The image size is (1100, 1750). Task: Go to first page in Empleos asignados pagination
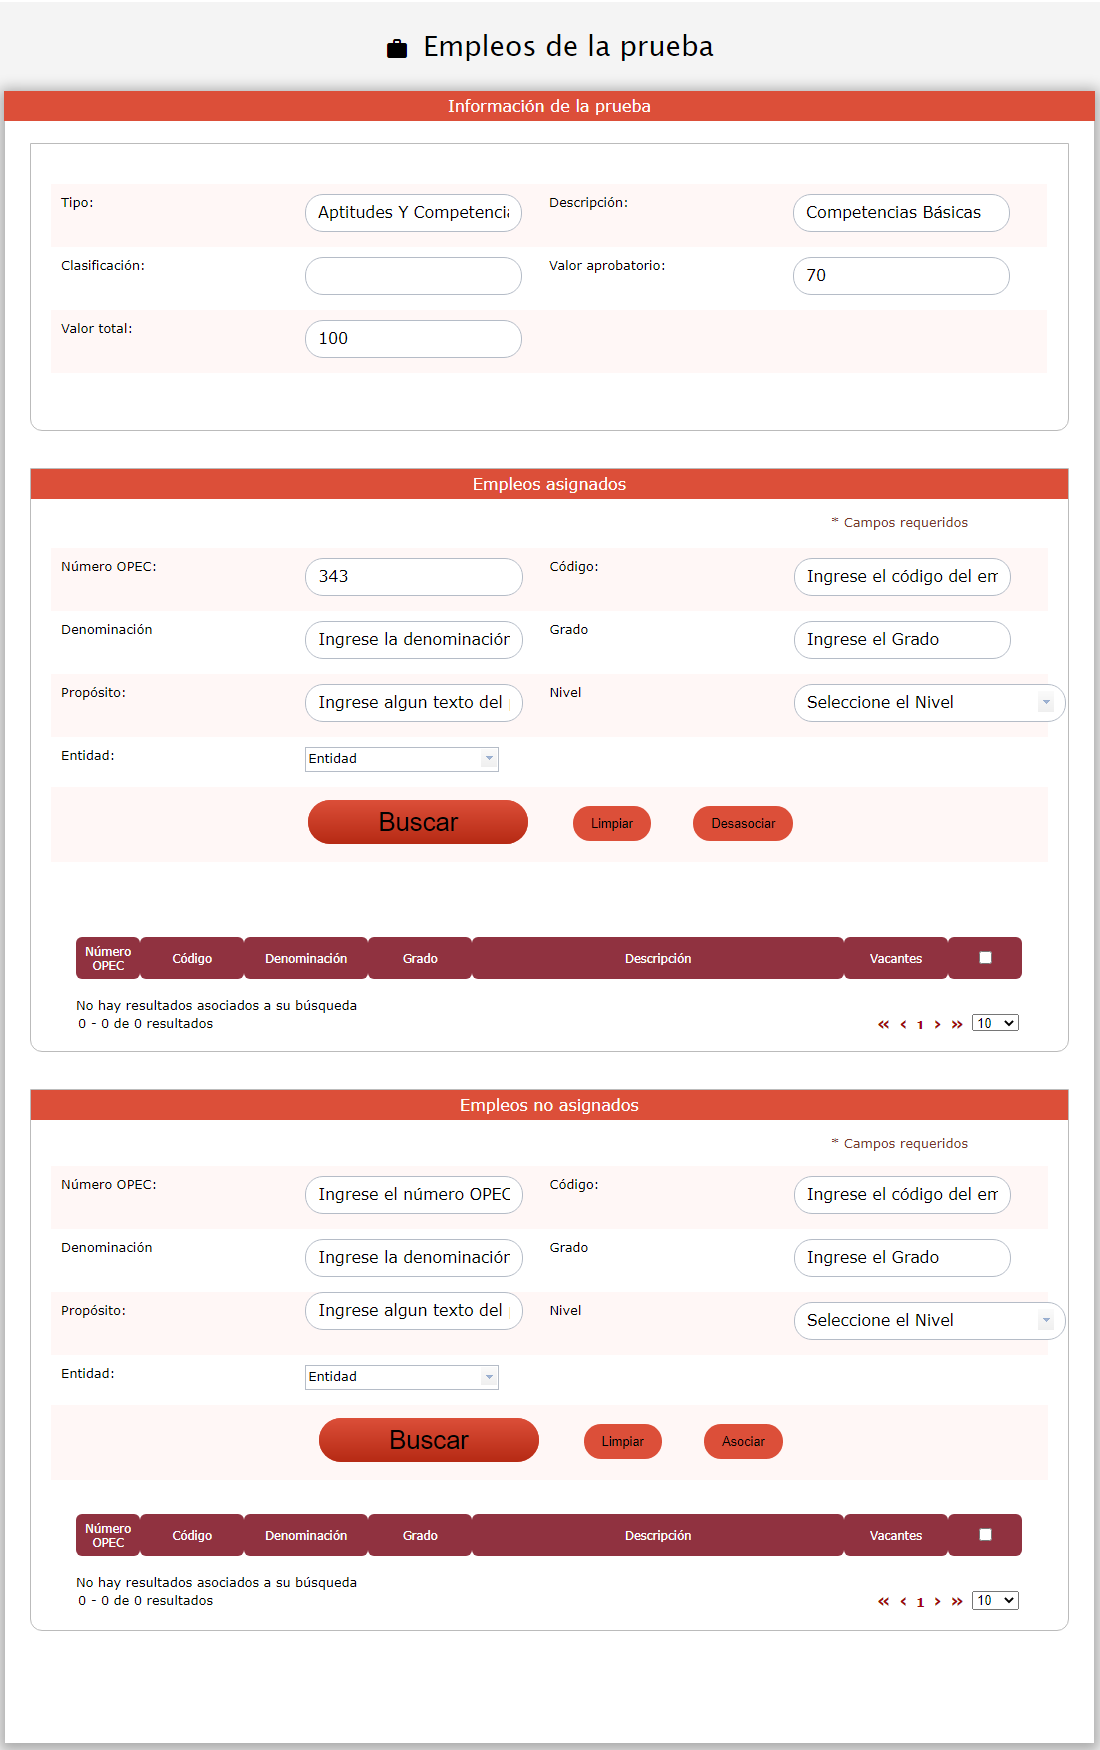(883, 1024)
